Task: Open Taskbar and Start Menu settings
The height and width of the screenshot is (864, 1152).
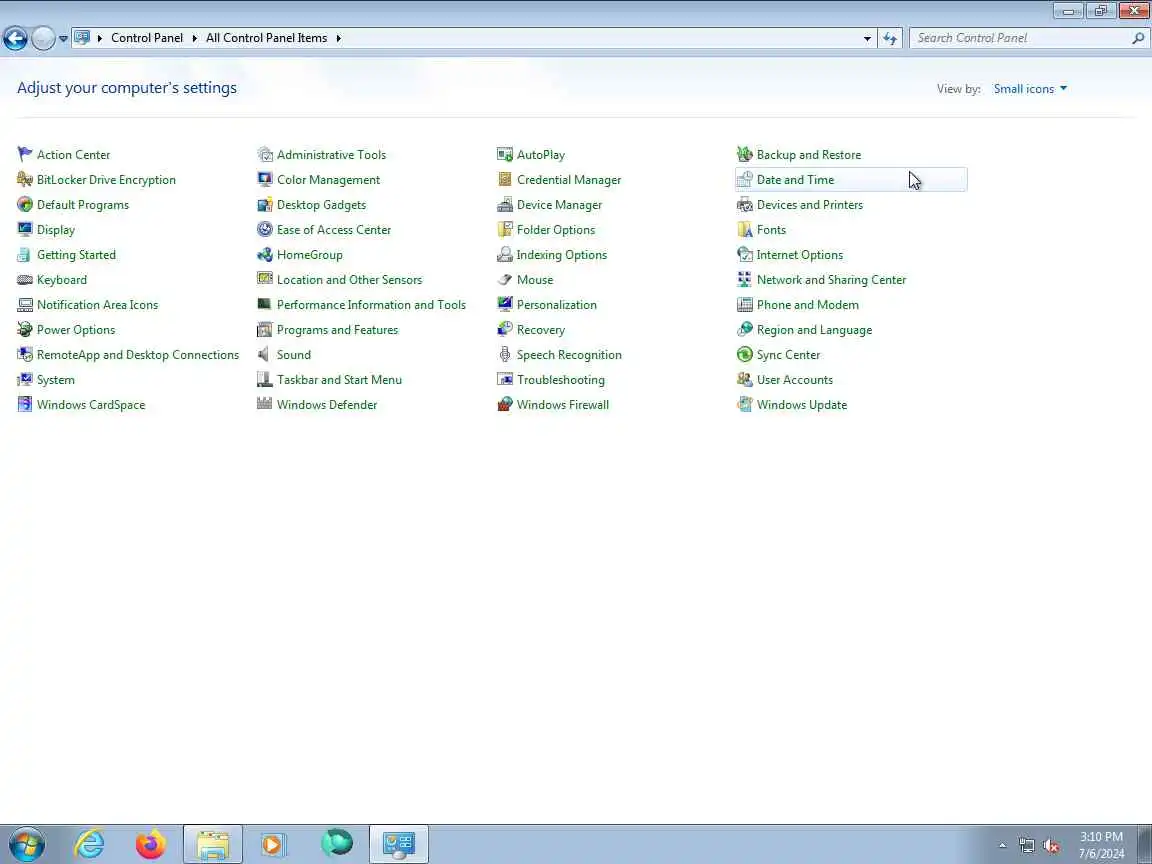Action: coord(339,379)
